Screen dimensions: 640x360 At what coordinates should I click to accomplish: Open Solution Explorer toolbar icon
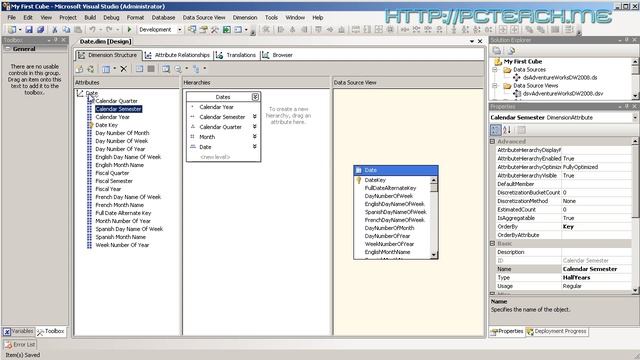pyautogui.click(x=192, y=30)
